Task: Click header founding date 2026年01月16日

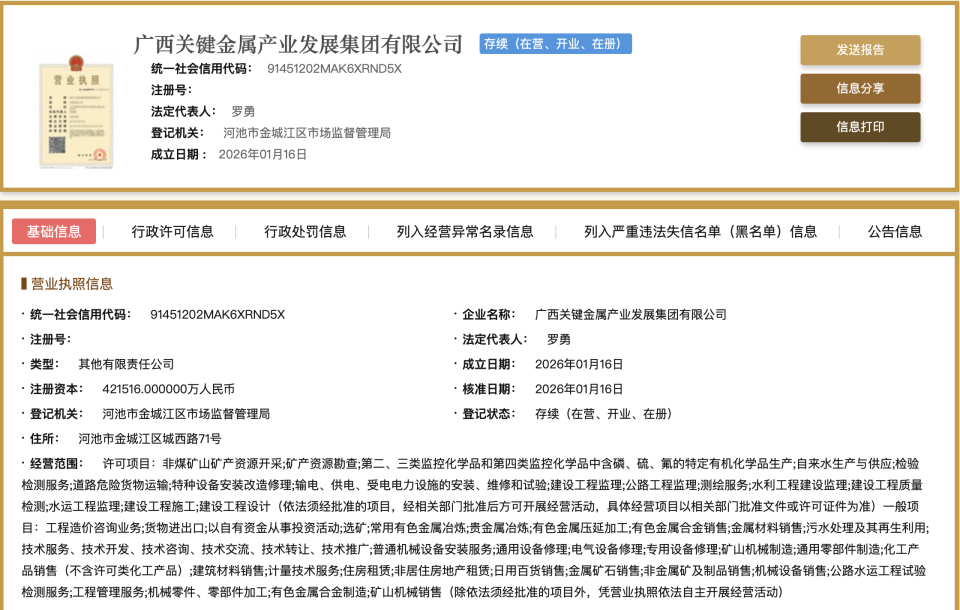Action: point(263,154)
